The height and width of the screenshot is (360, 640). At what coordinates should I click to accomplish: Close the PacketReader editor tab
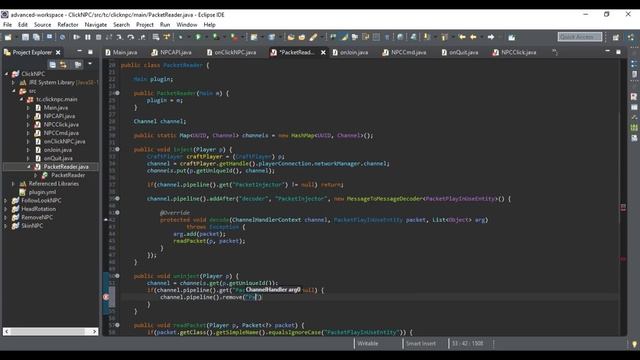323,52
